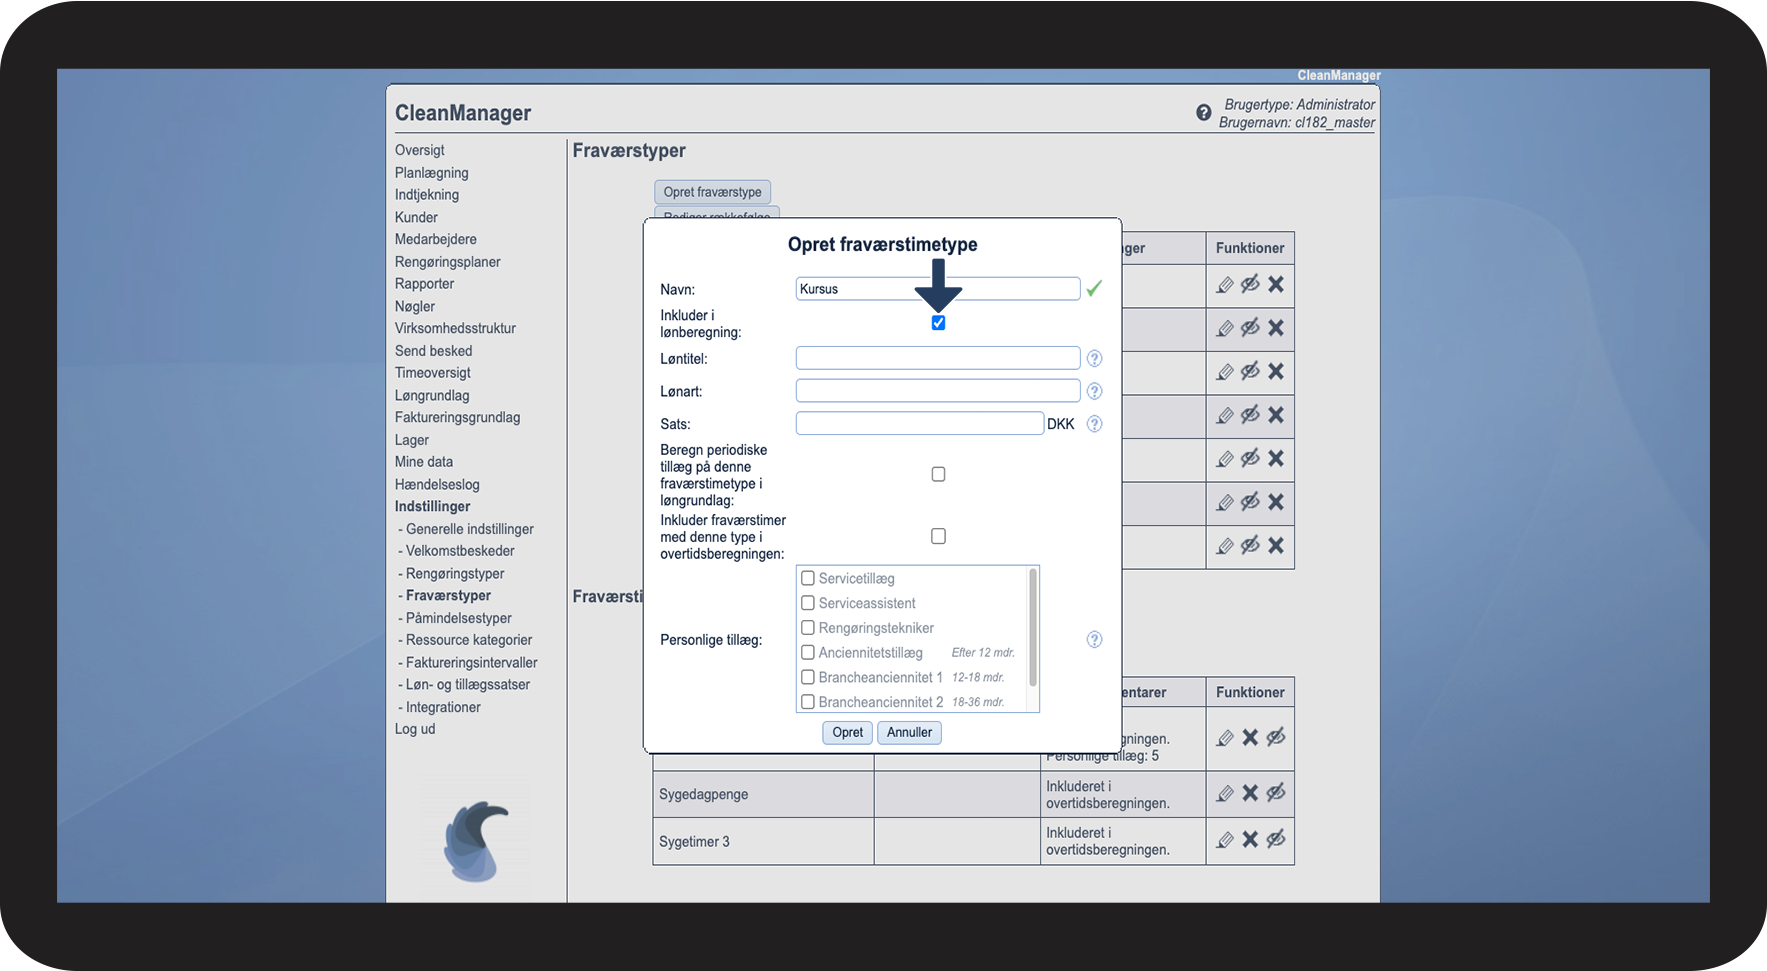The image size is (1767, 971).
Task: Hide the Sygedagpenge row
Action: click(1276, 793)
